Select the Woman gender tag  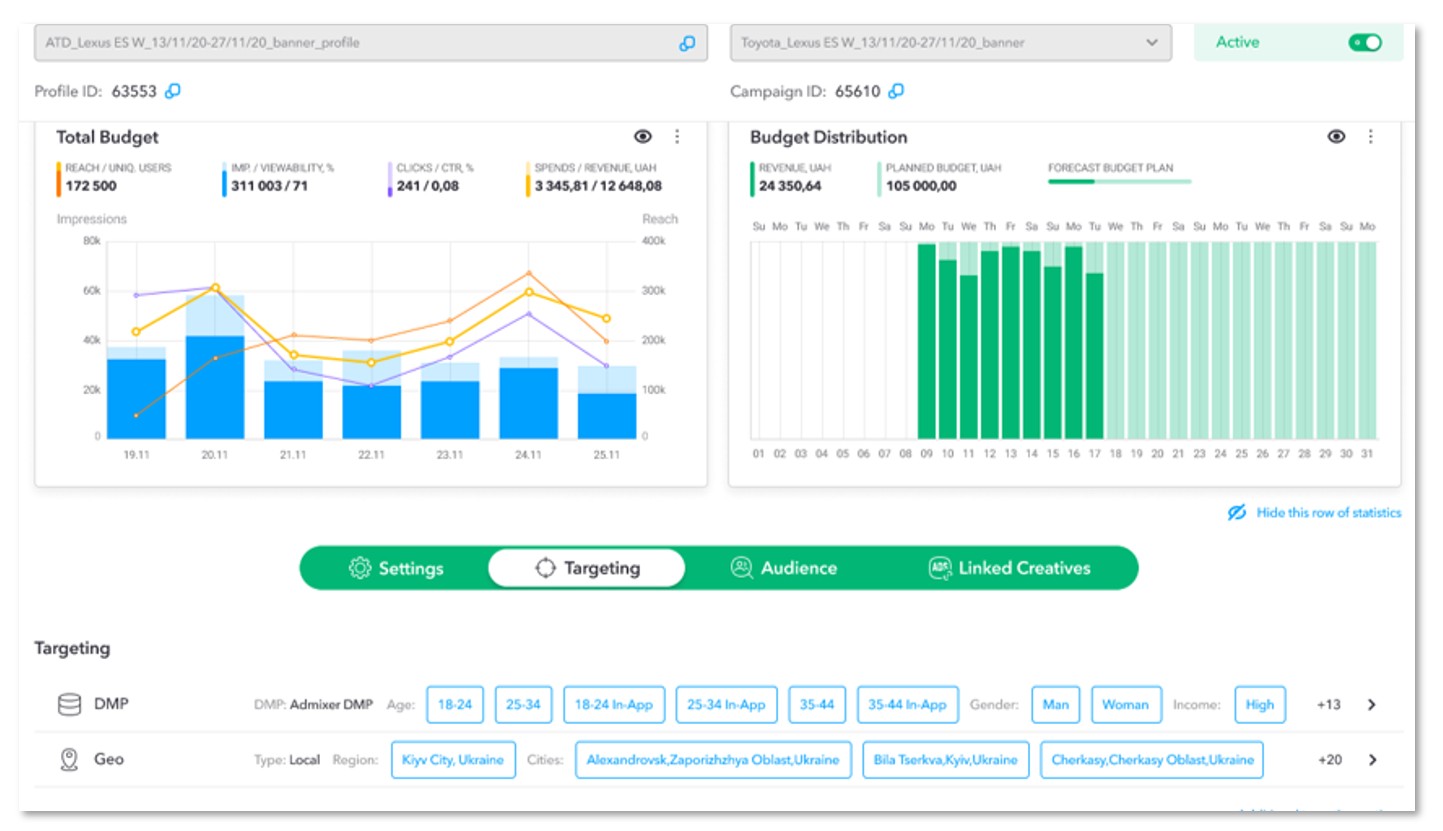coord(1126,705)
